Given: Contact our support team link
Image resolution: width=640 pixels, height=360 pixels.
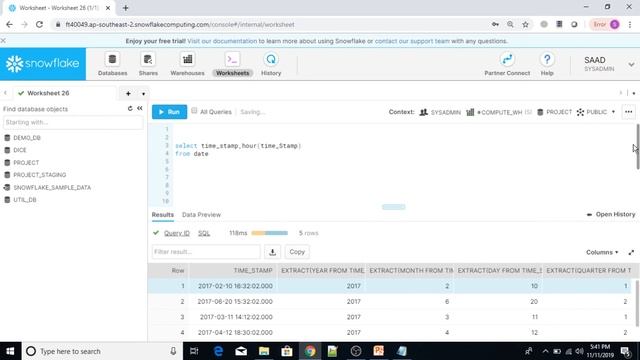Looking at the screenshot, I should coord(412,41).
